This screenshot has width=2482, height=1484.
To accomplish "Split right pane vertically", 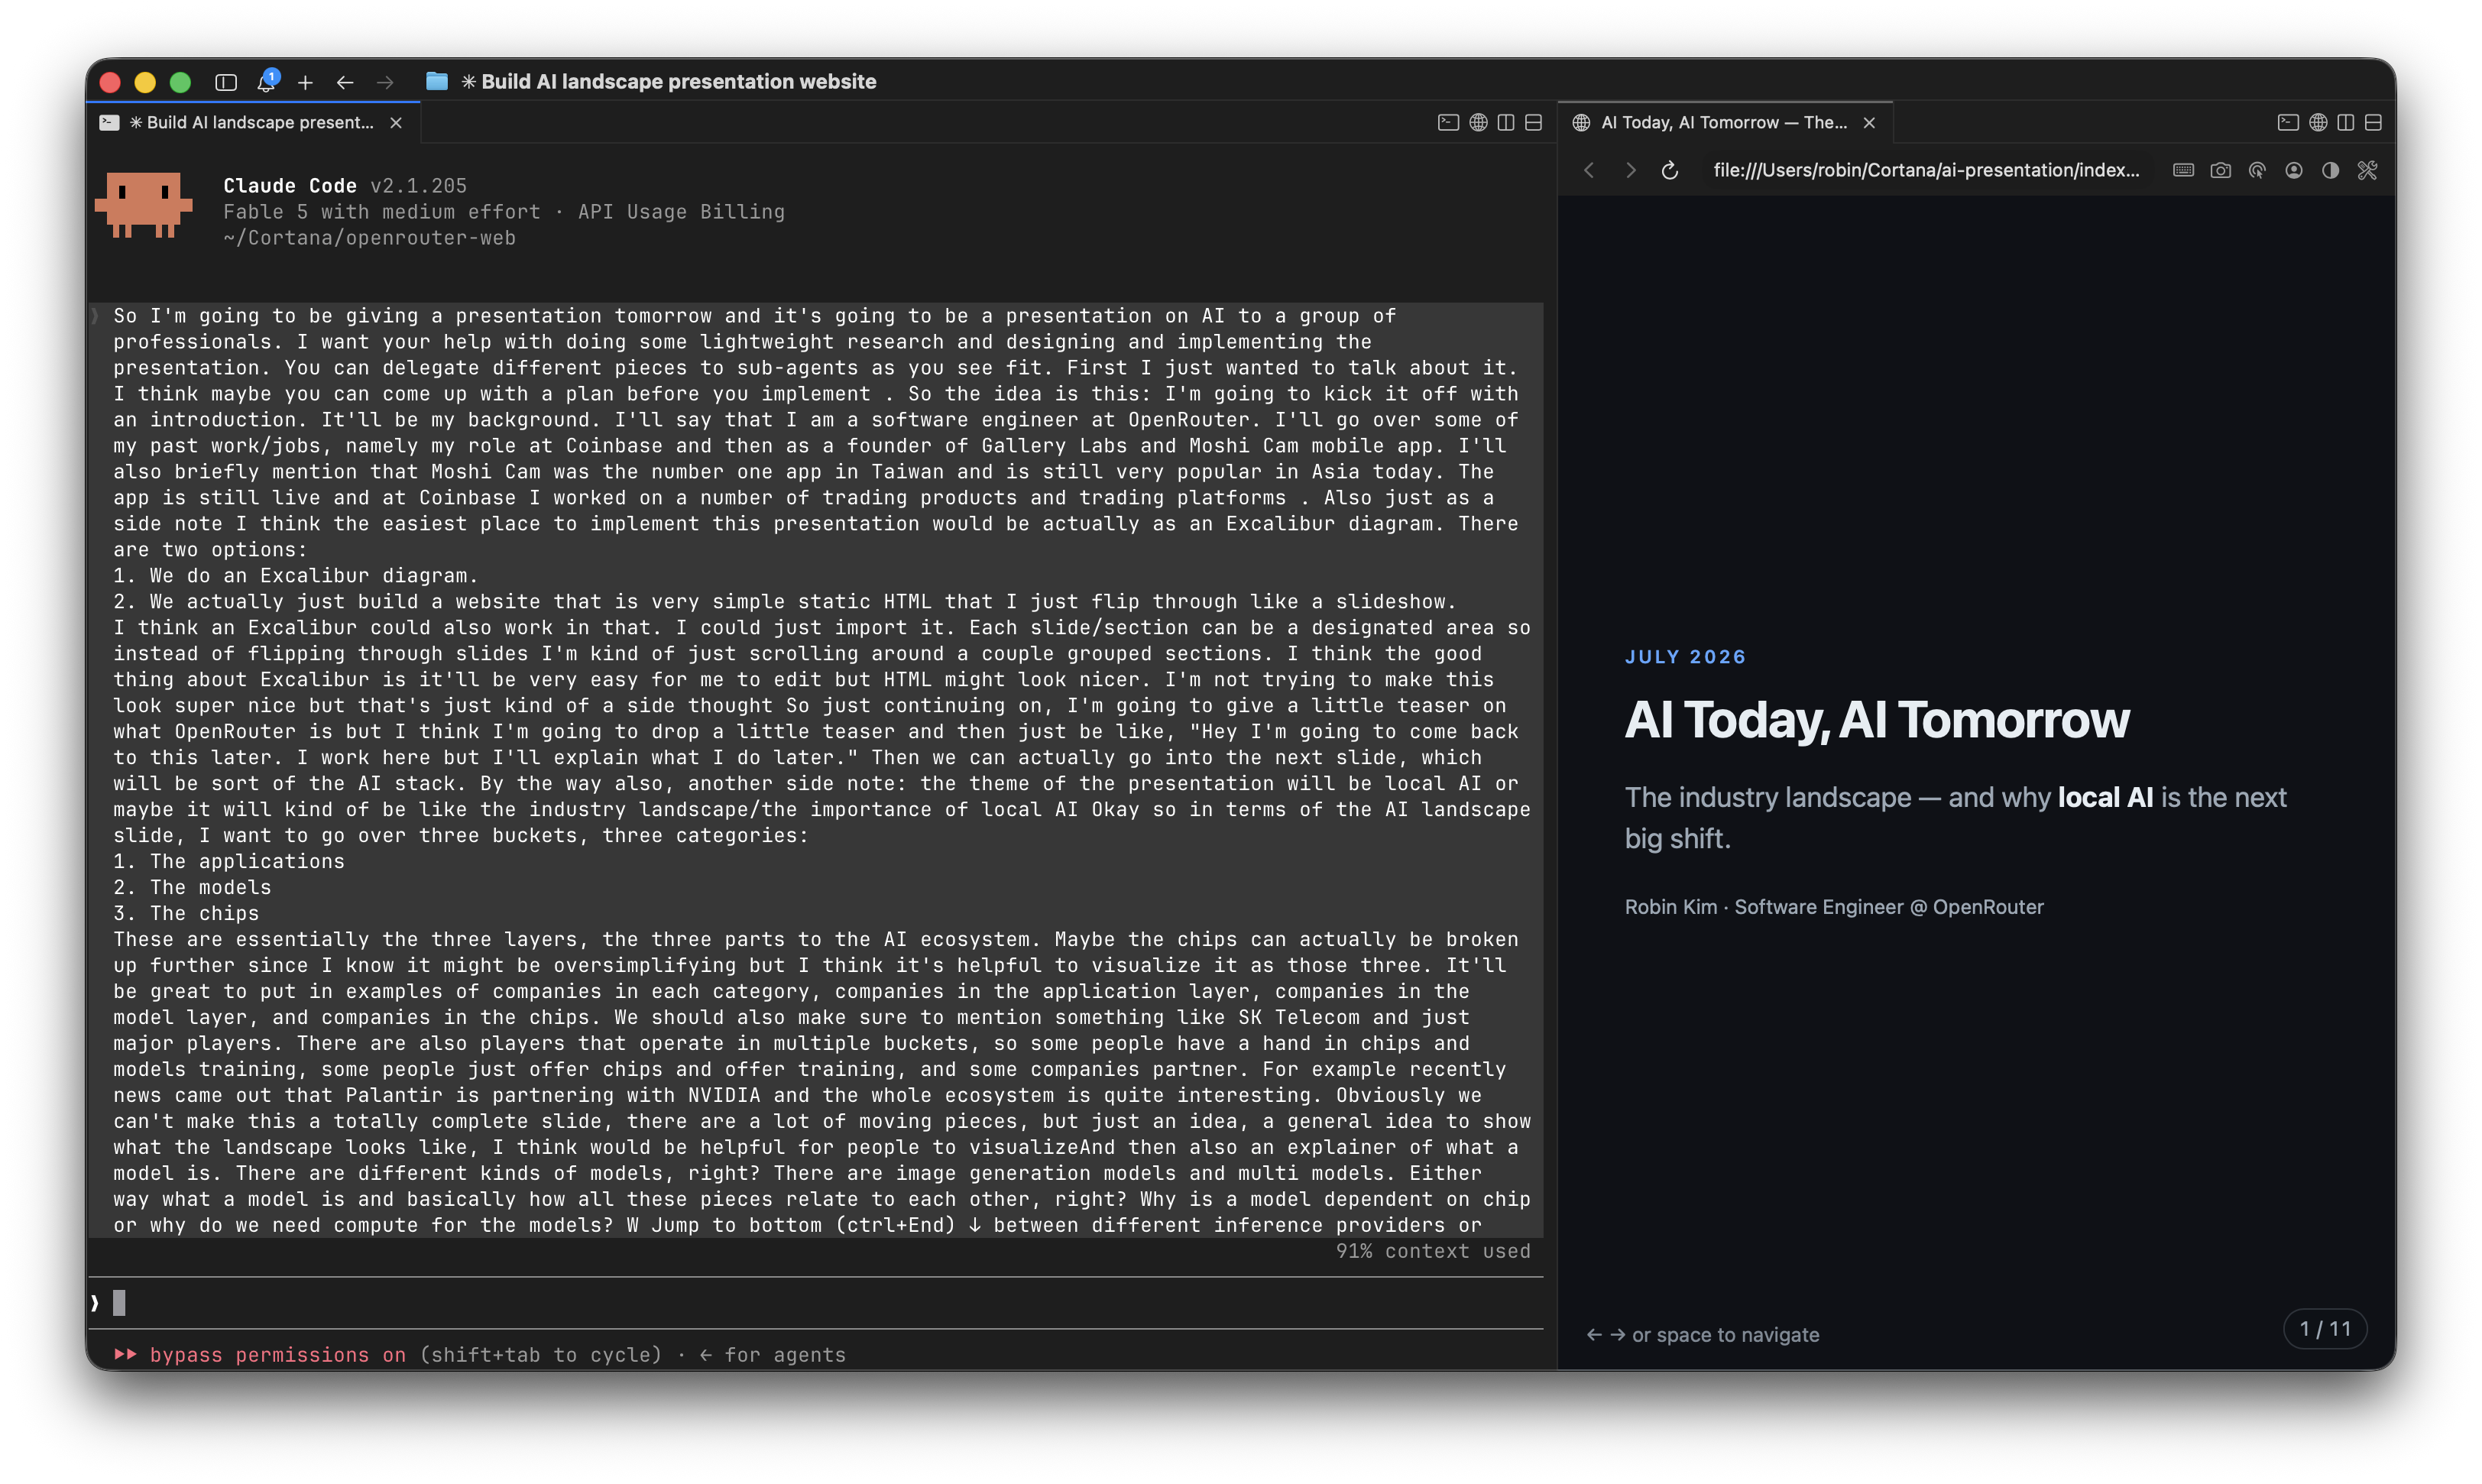I will coord(2346,122).
